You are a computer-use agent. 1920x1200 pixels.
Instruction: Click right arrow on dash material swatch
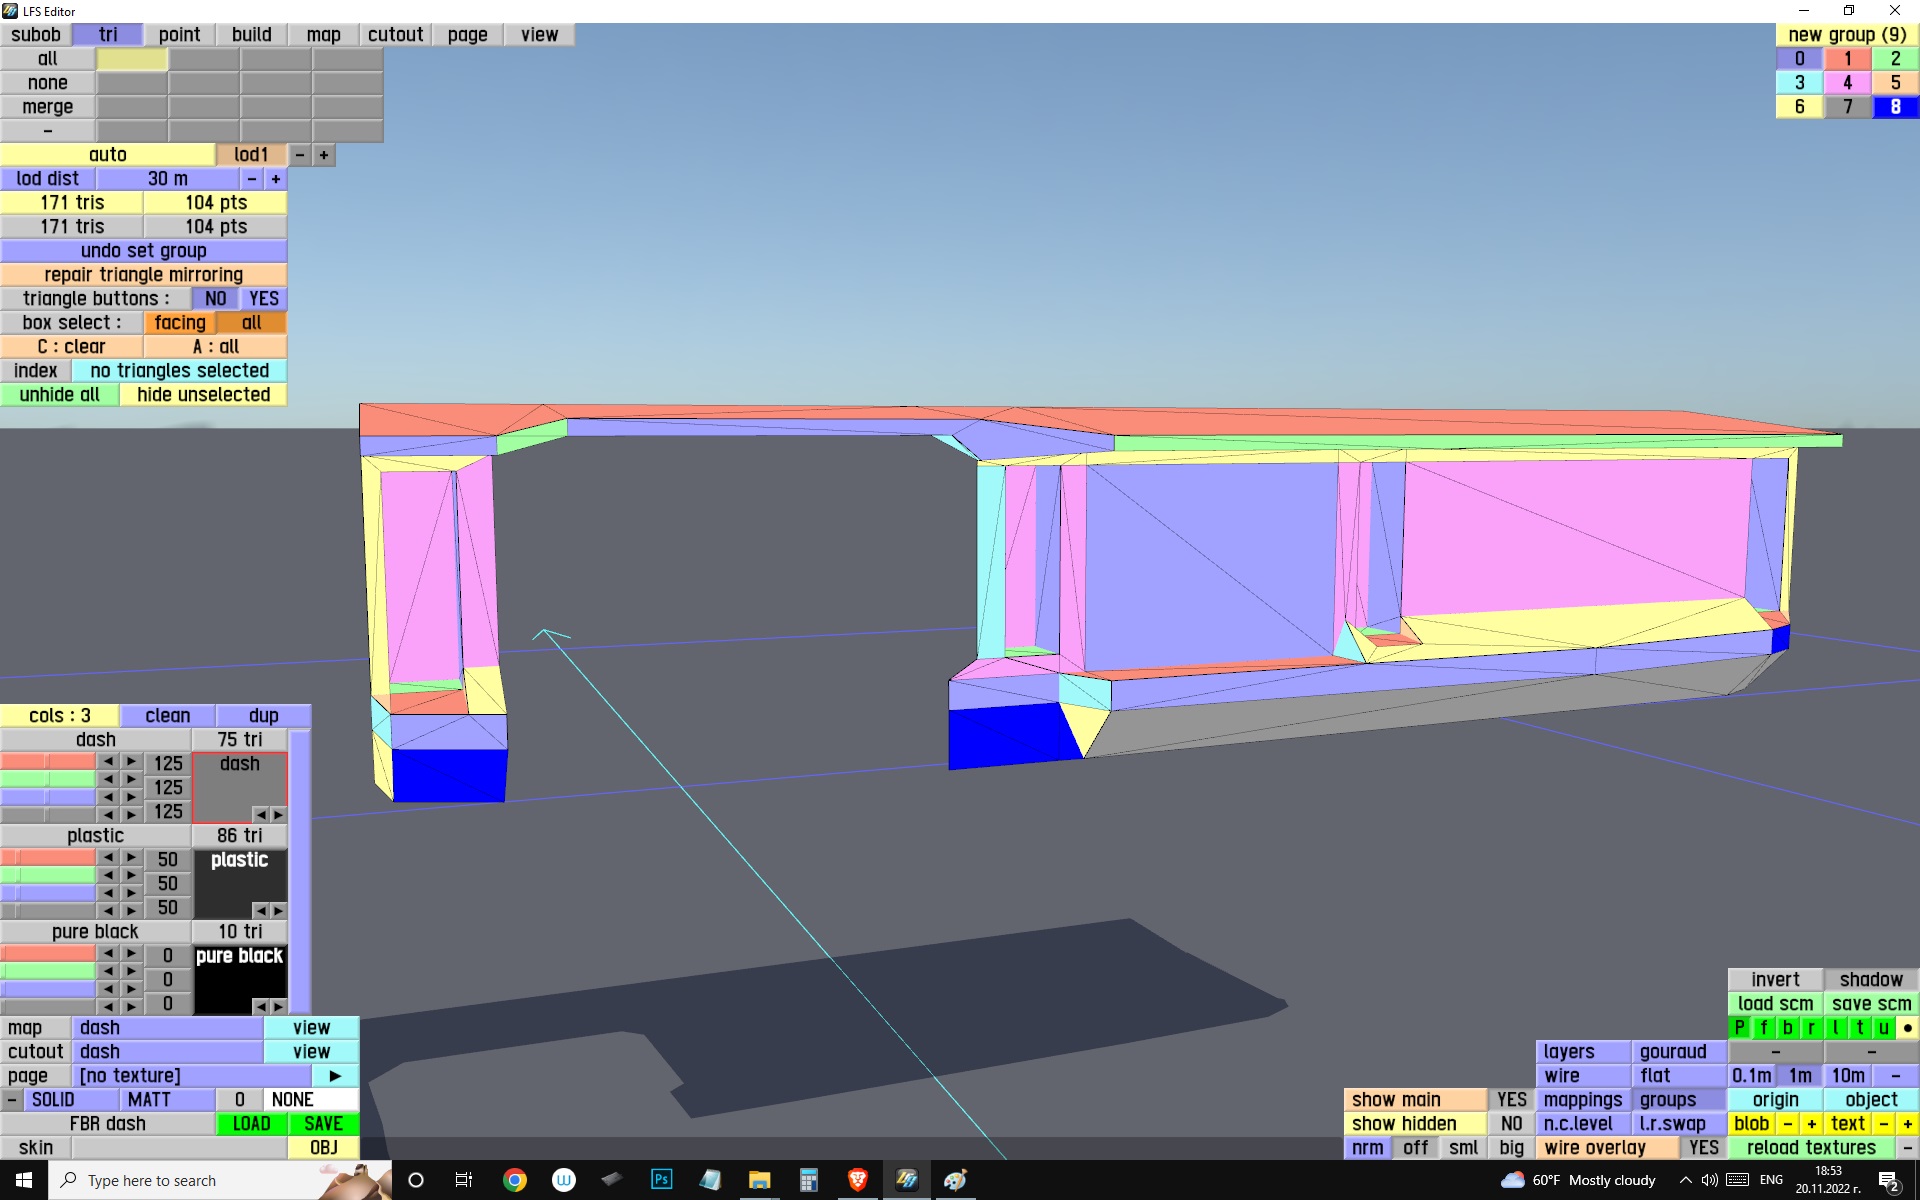[278, 814]
